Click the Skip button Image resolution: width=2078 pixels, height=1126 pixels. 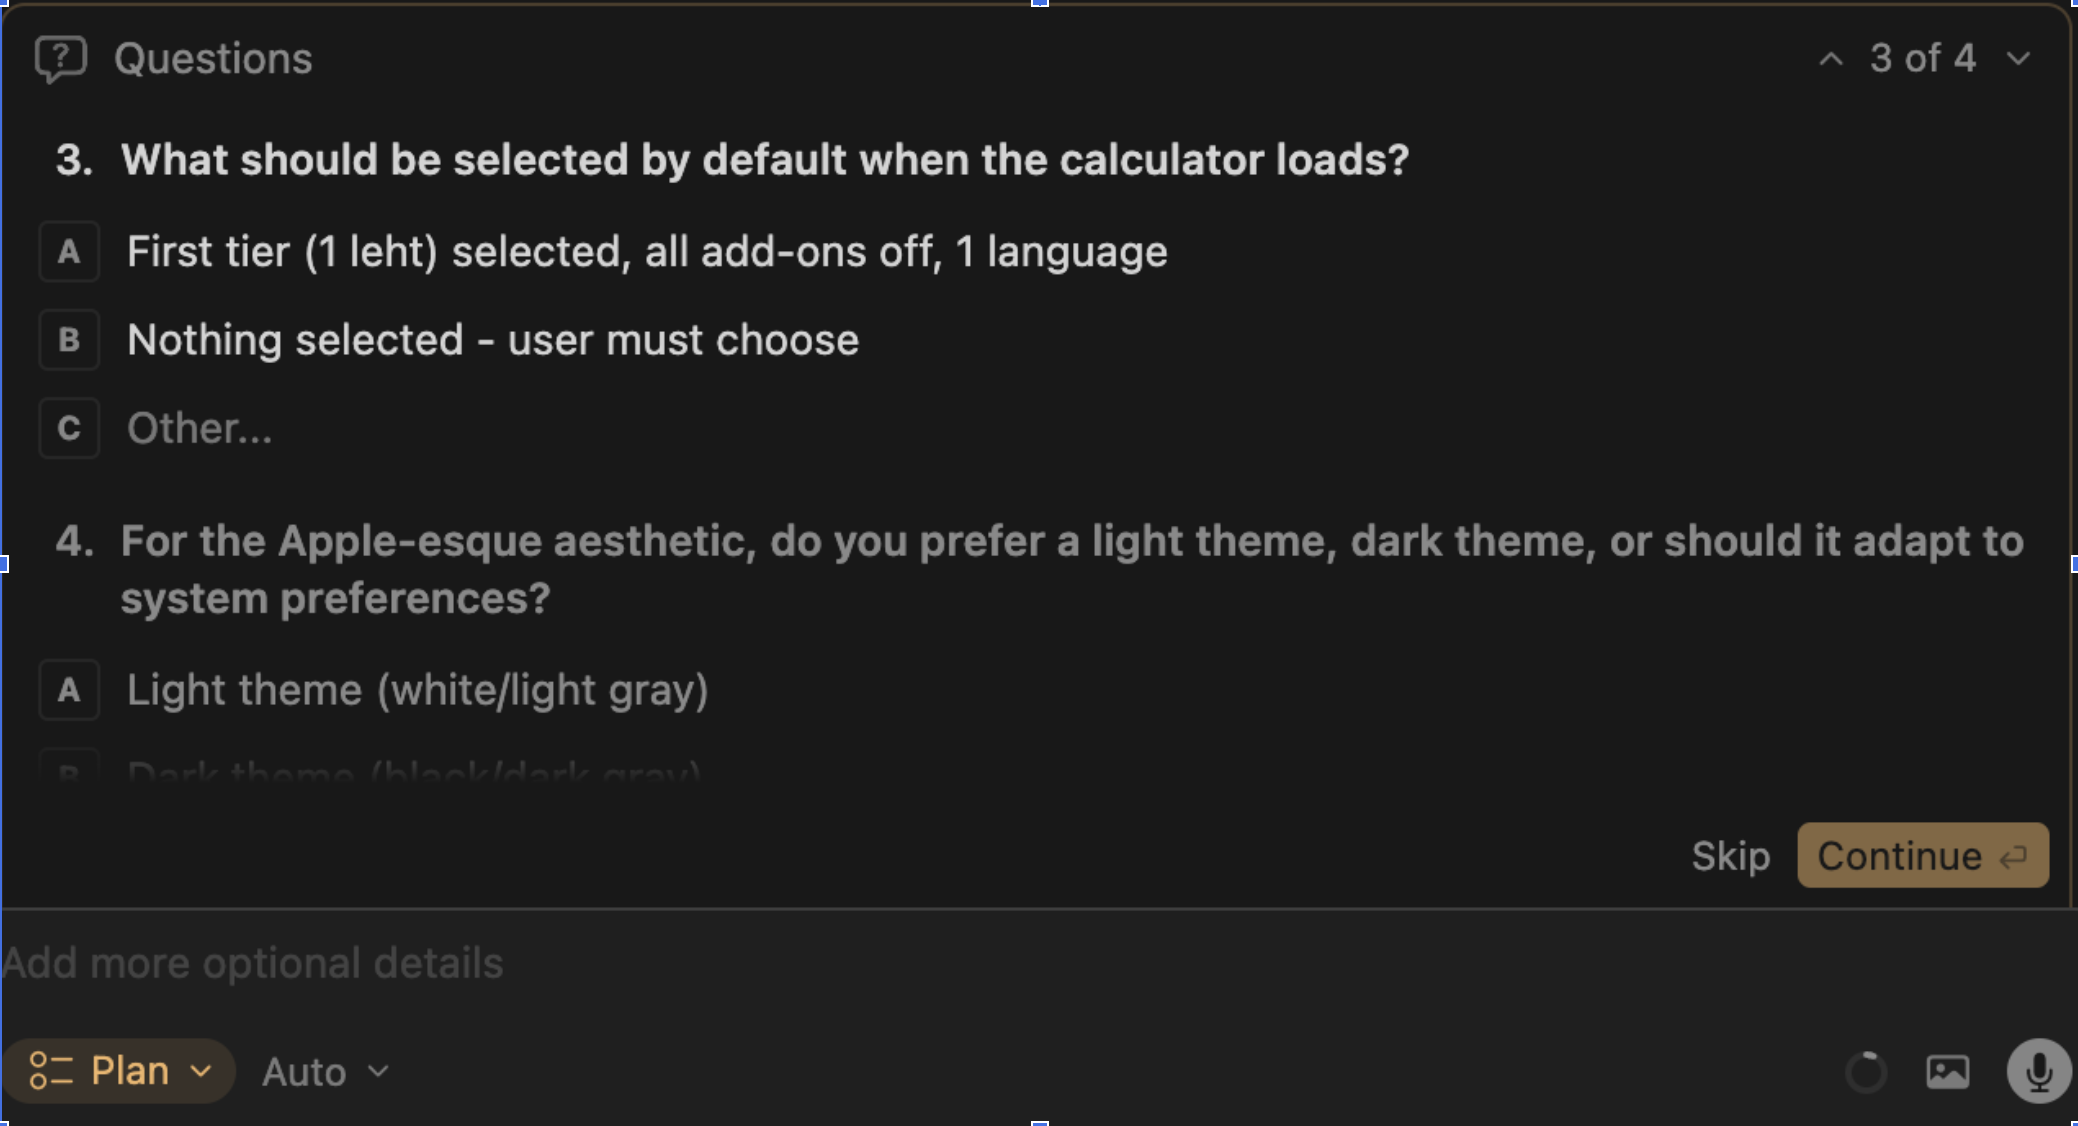tap(1730, 857)
